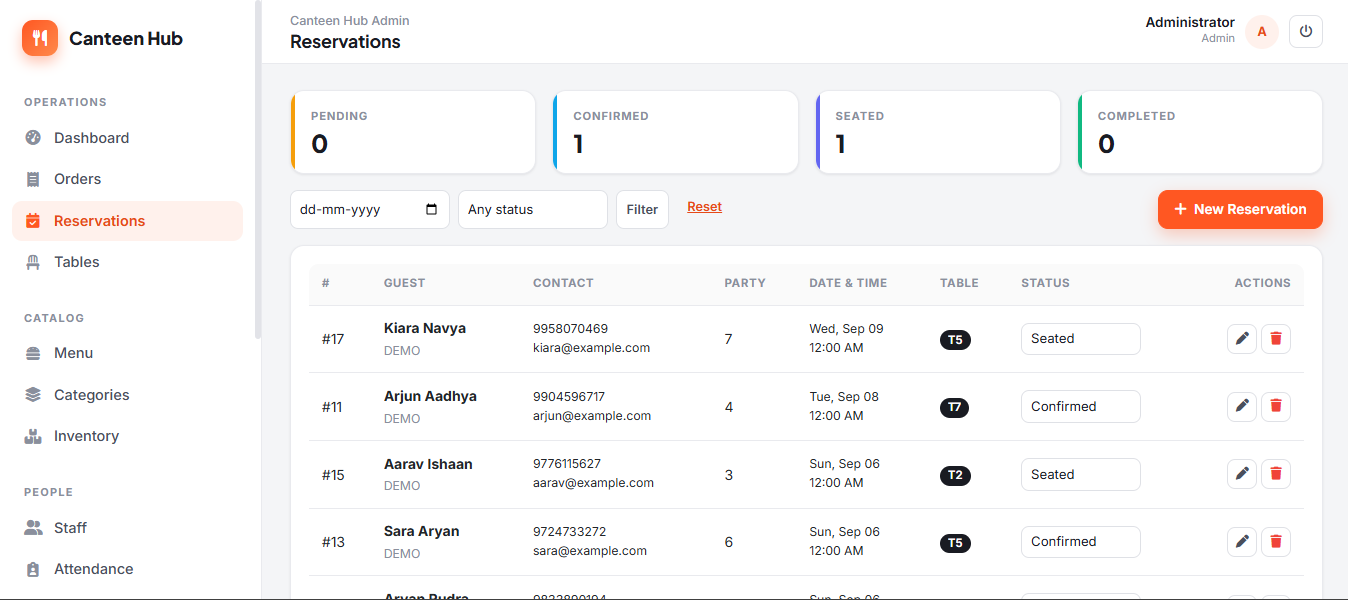Open Orders page from sidebar
Viewport: 1348px width, 600px height.
(127, 179)
